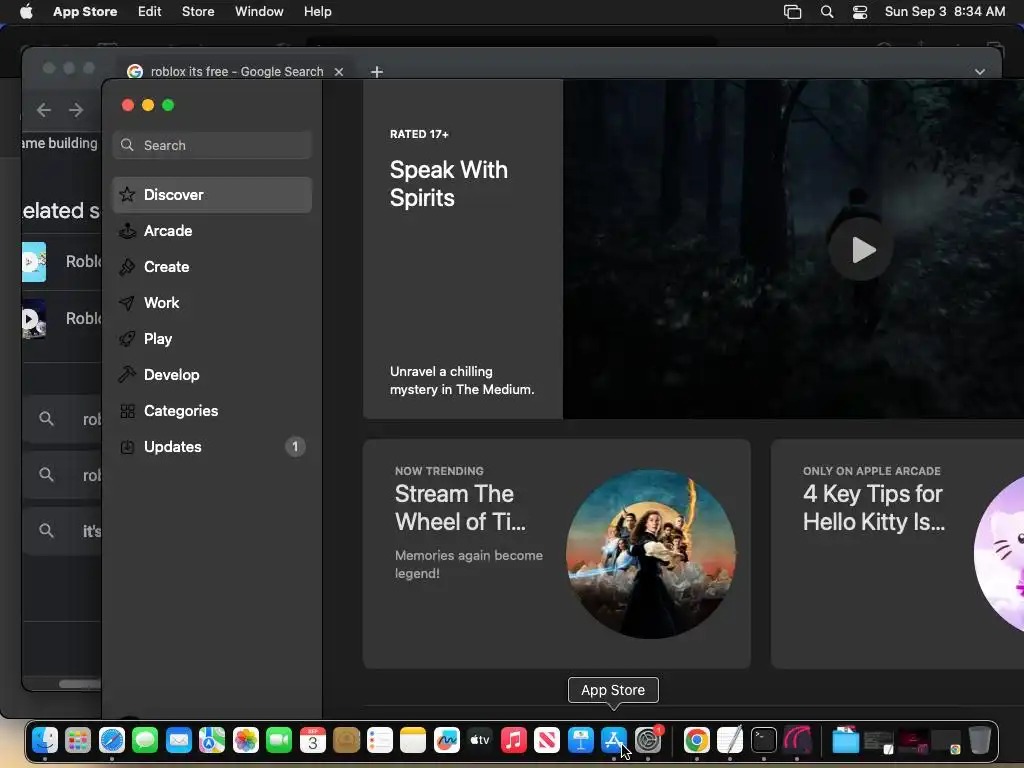Browse Categories in App Store sidebar
This screenshot has width=1024, height=768.
click(x=212, y=410)
